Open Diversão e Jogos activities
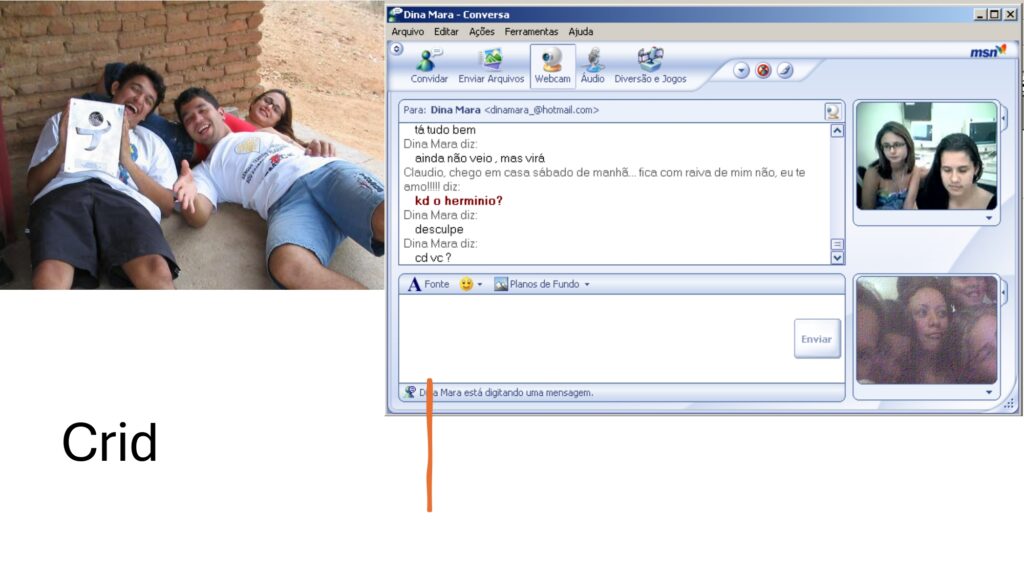The image size is (1024, 576). 650,61
